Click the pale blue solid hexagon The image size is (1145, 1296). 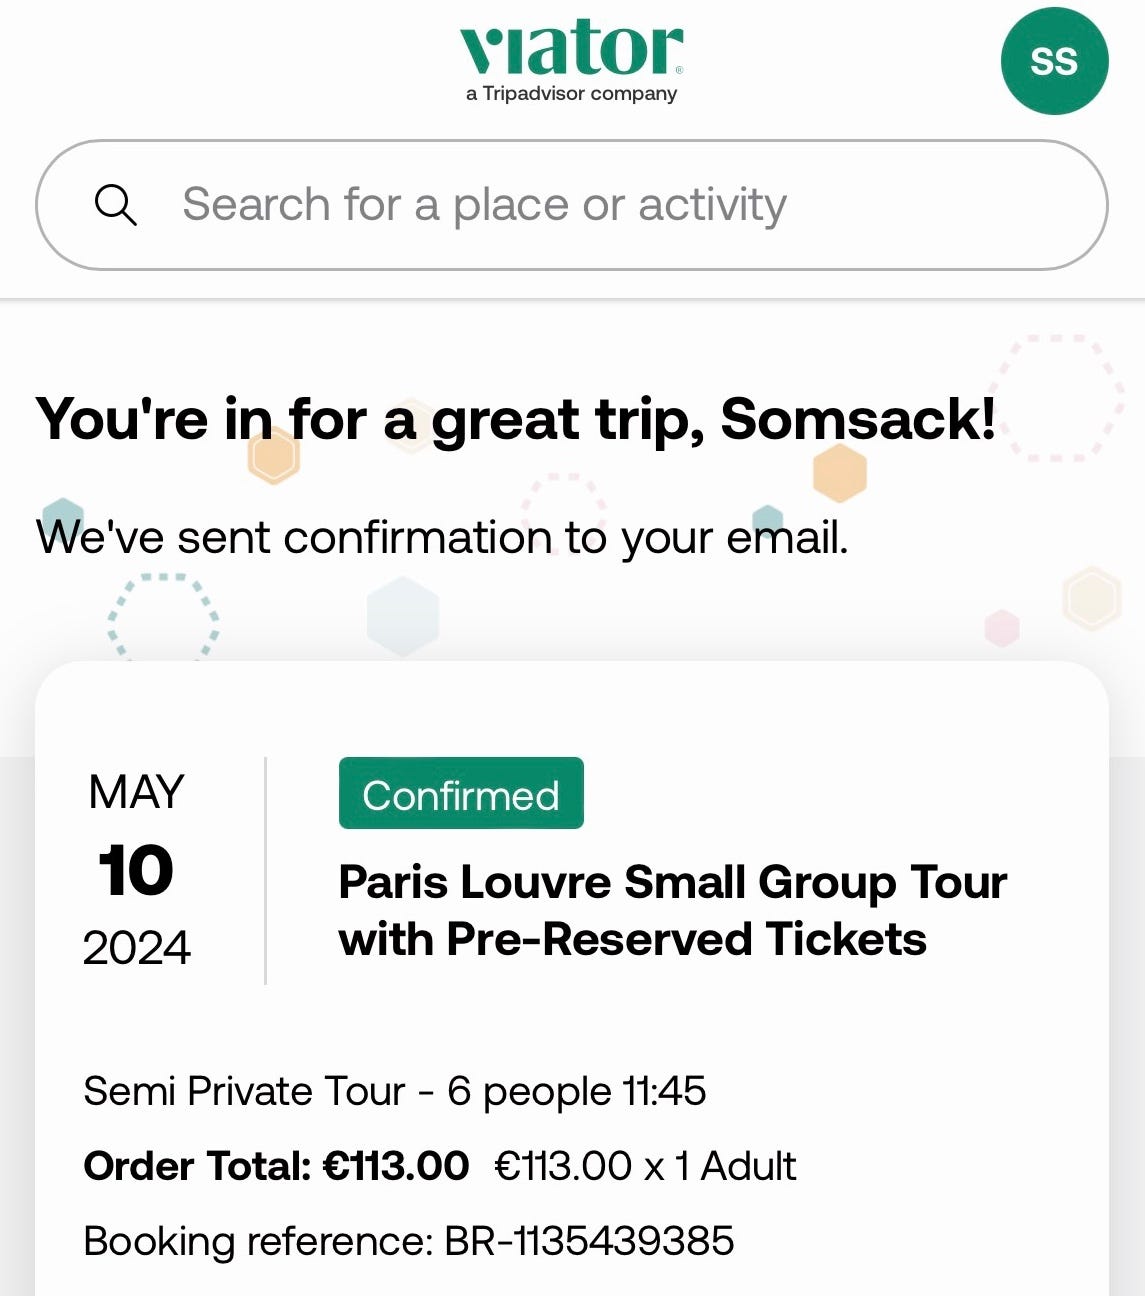[403, 617]
